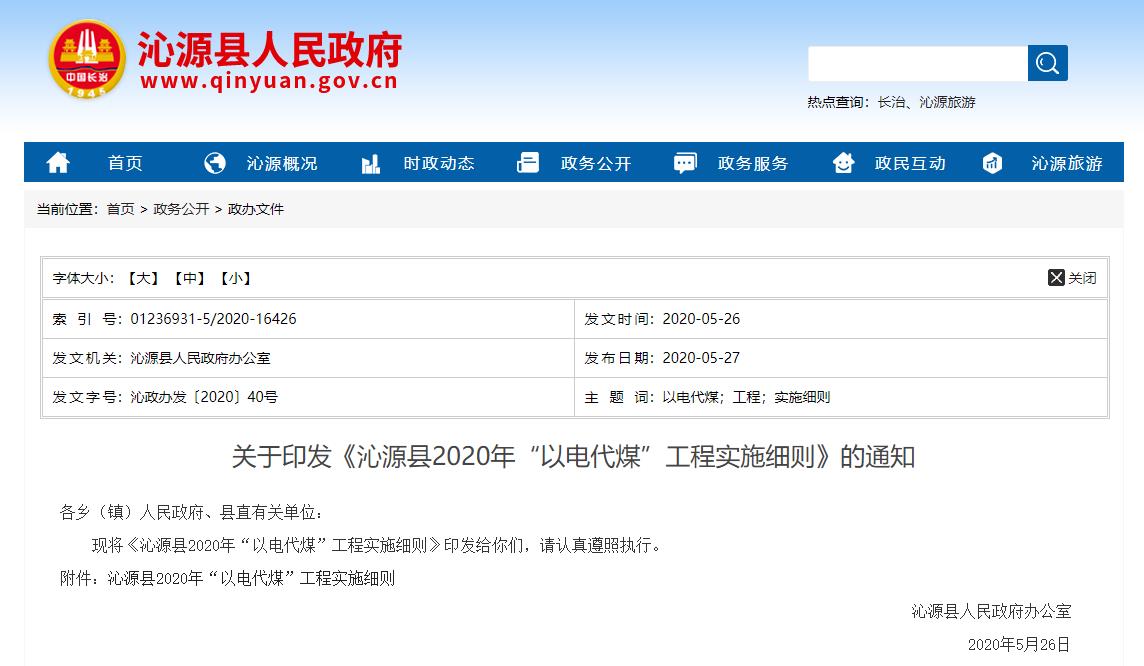Screen dimensions: 1144x666
Task: Open the 政民互动 navigation item
Action: (x=910, y=163)
